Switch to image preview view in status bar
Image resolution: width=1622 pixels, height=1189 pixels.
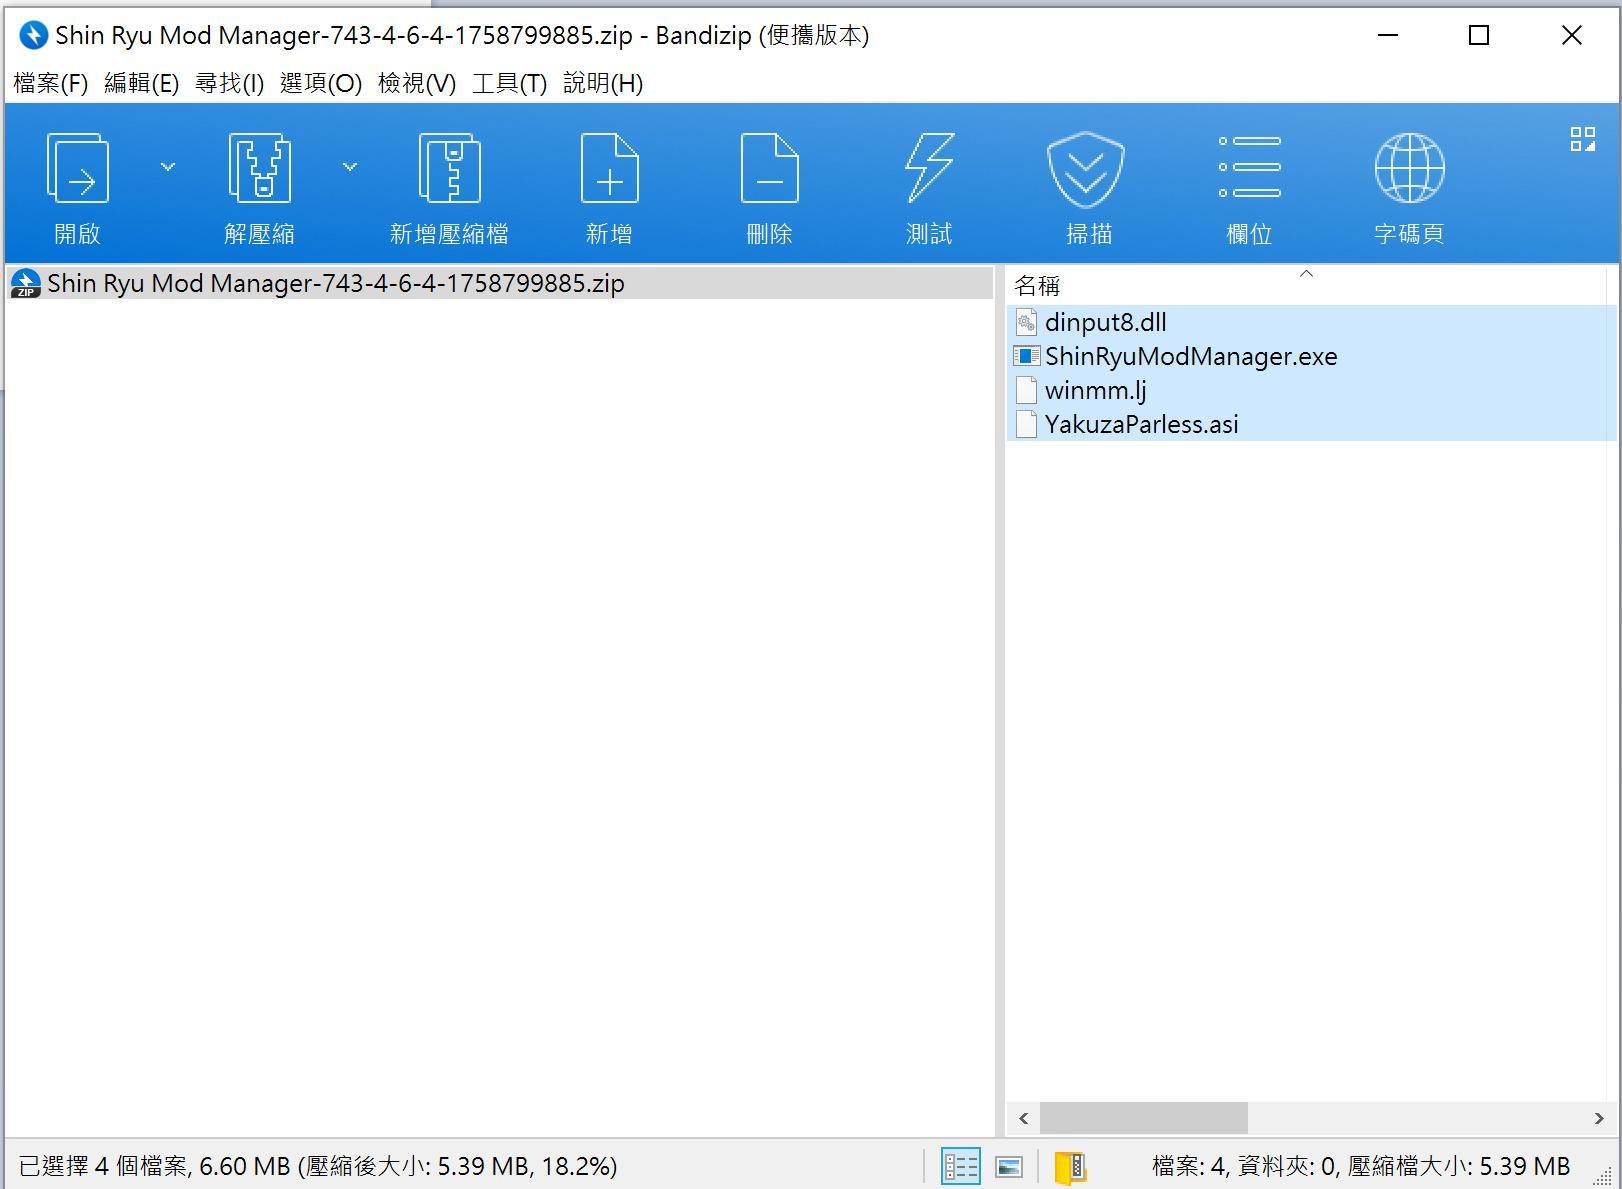tap(1009, 1166)
